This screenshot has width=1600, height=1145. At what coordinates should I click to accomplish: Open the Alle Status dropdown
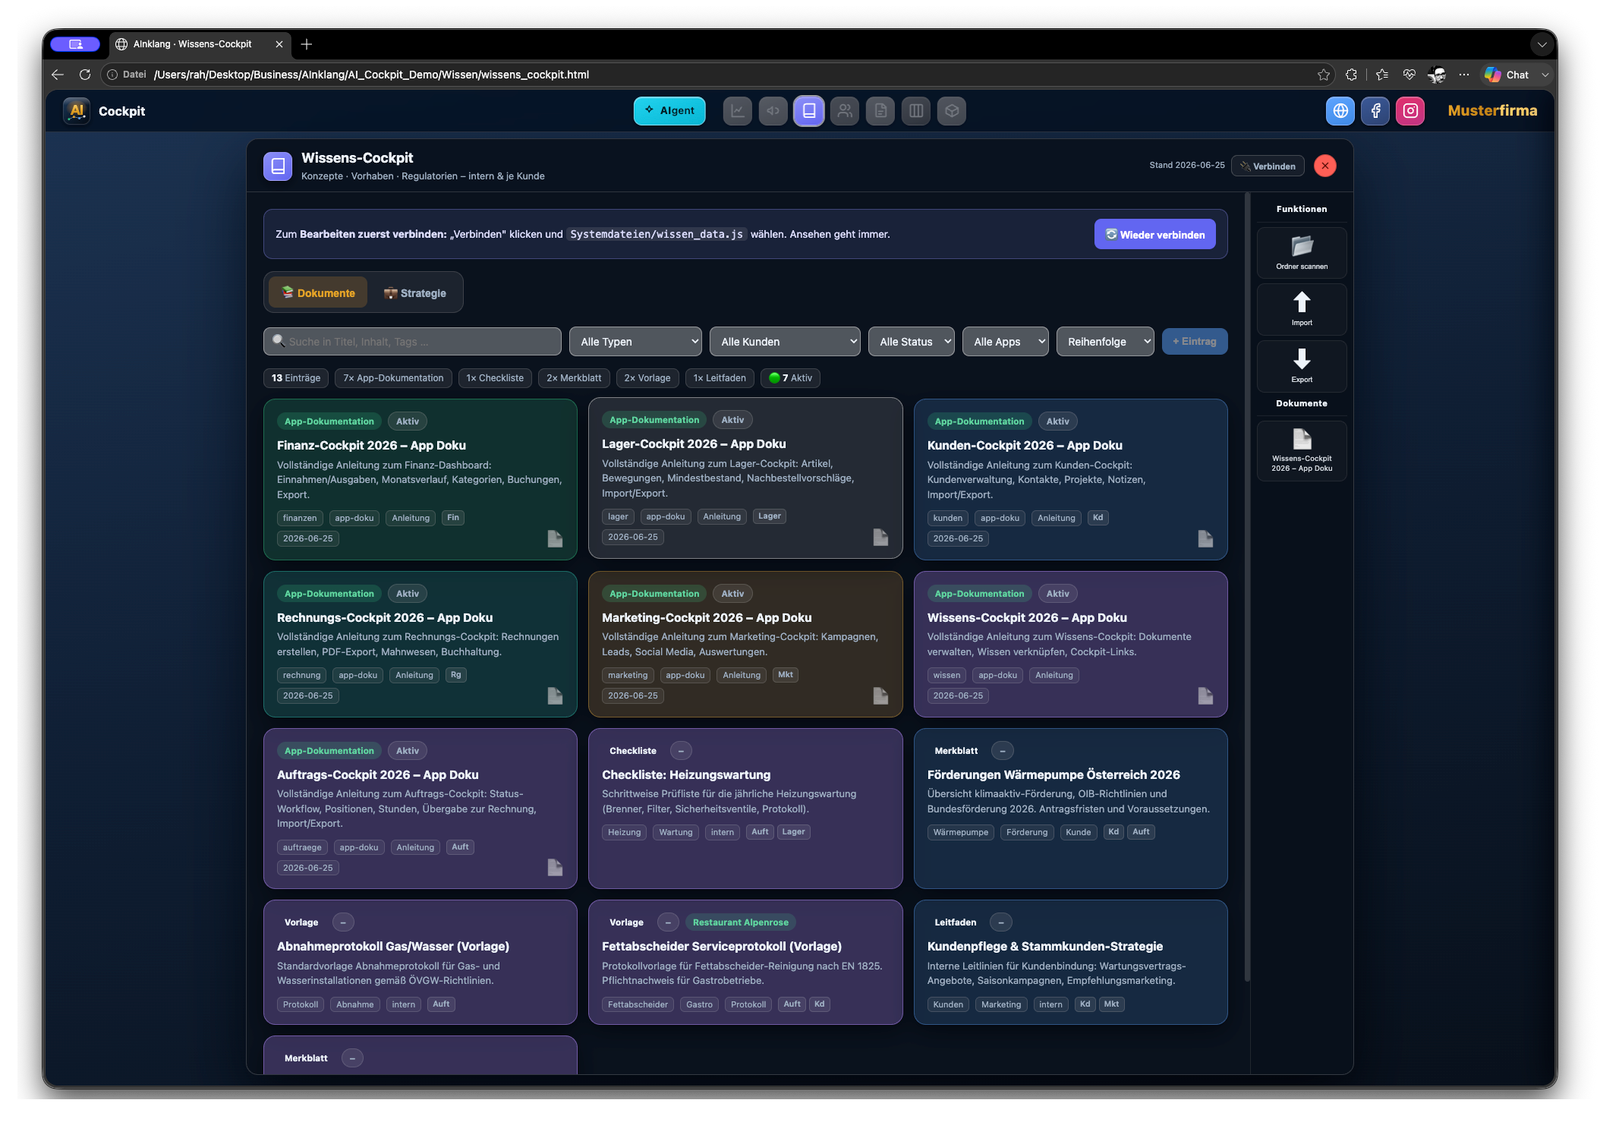(911, 342)
